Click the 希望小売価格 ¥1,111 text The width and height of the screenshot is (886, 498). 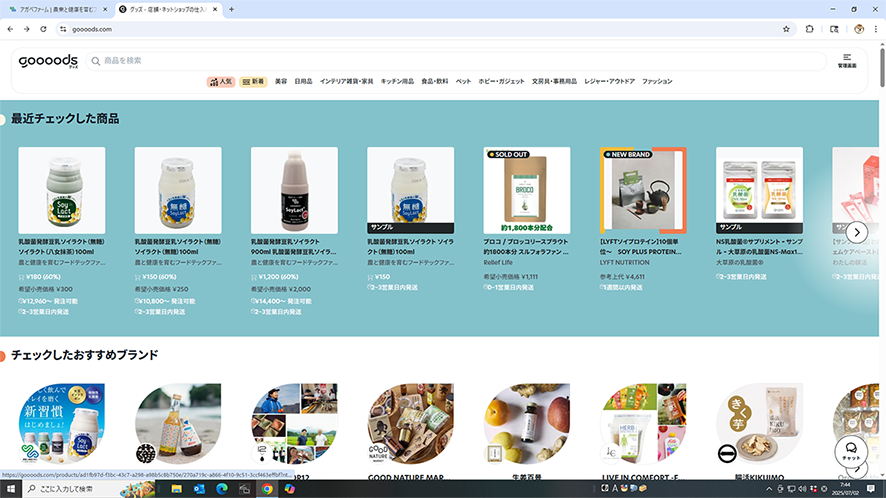(x=510, y=277)
